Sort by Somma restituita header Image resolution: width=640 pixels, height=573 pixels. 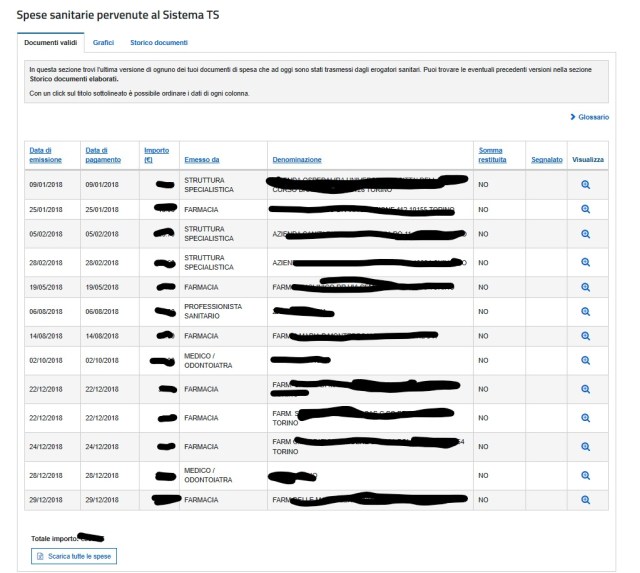click(x=493, y=155)
